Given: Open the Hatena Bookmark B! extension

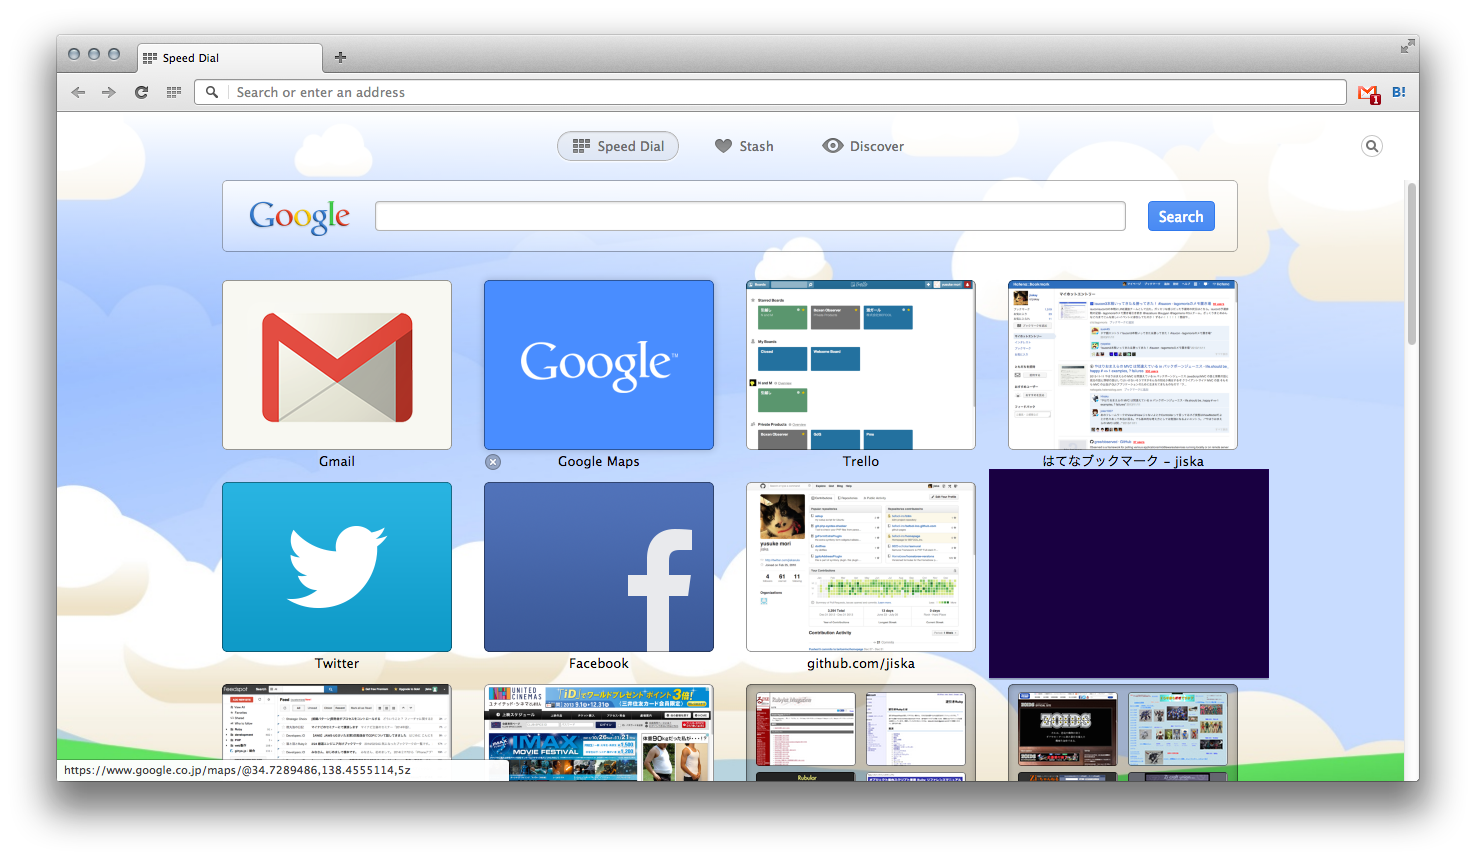Looking at the screenshot, I should click(x=1399, y=92).
